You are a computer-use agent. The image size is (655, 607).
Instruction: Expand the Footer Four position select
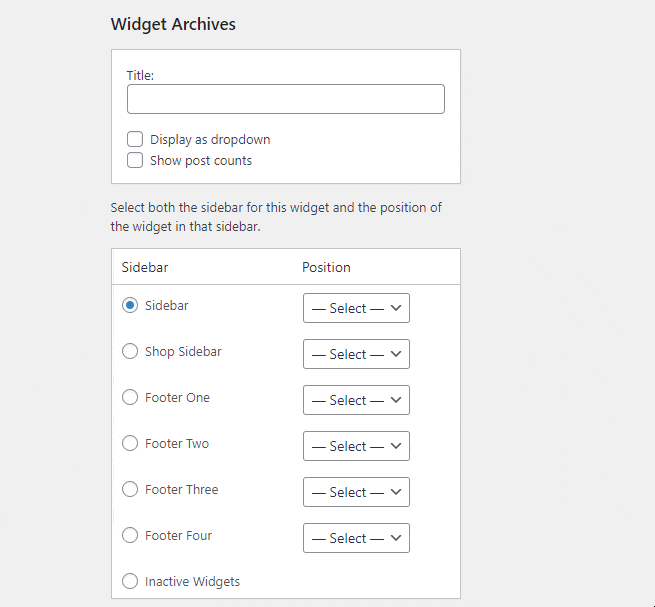[x=356, y=538]
